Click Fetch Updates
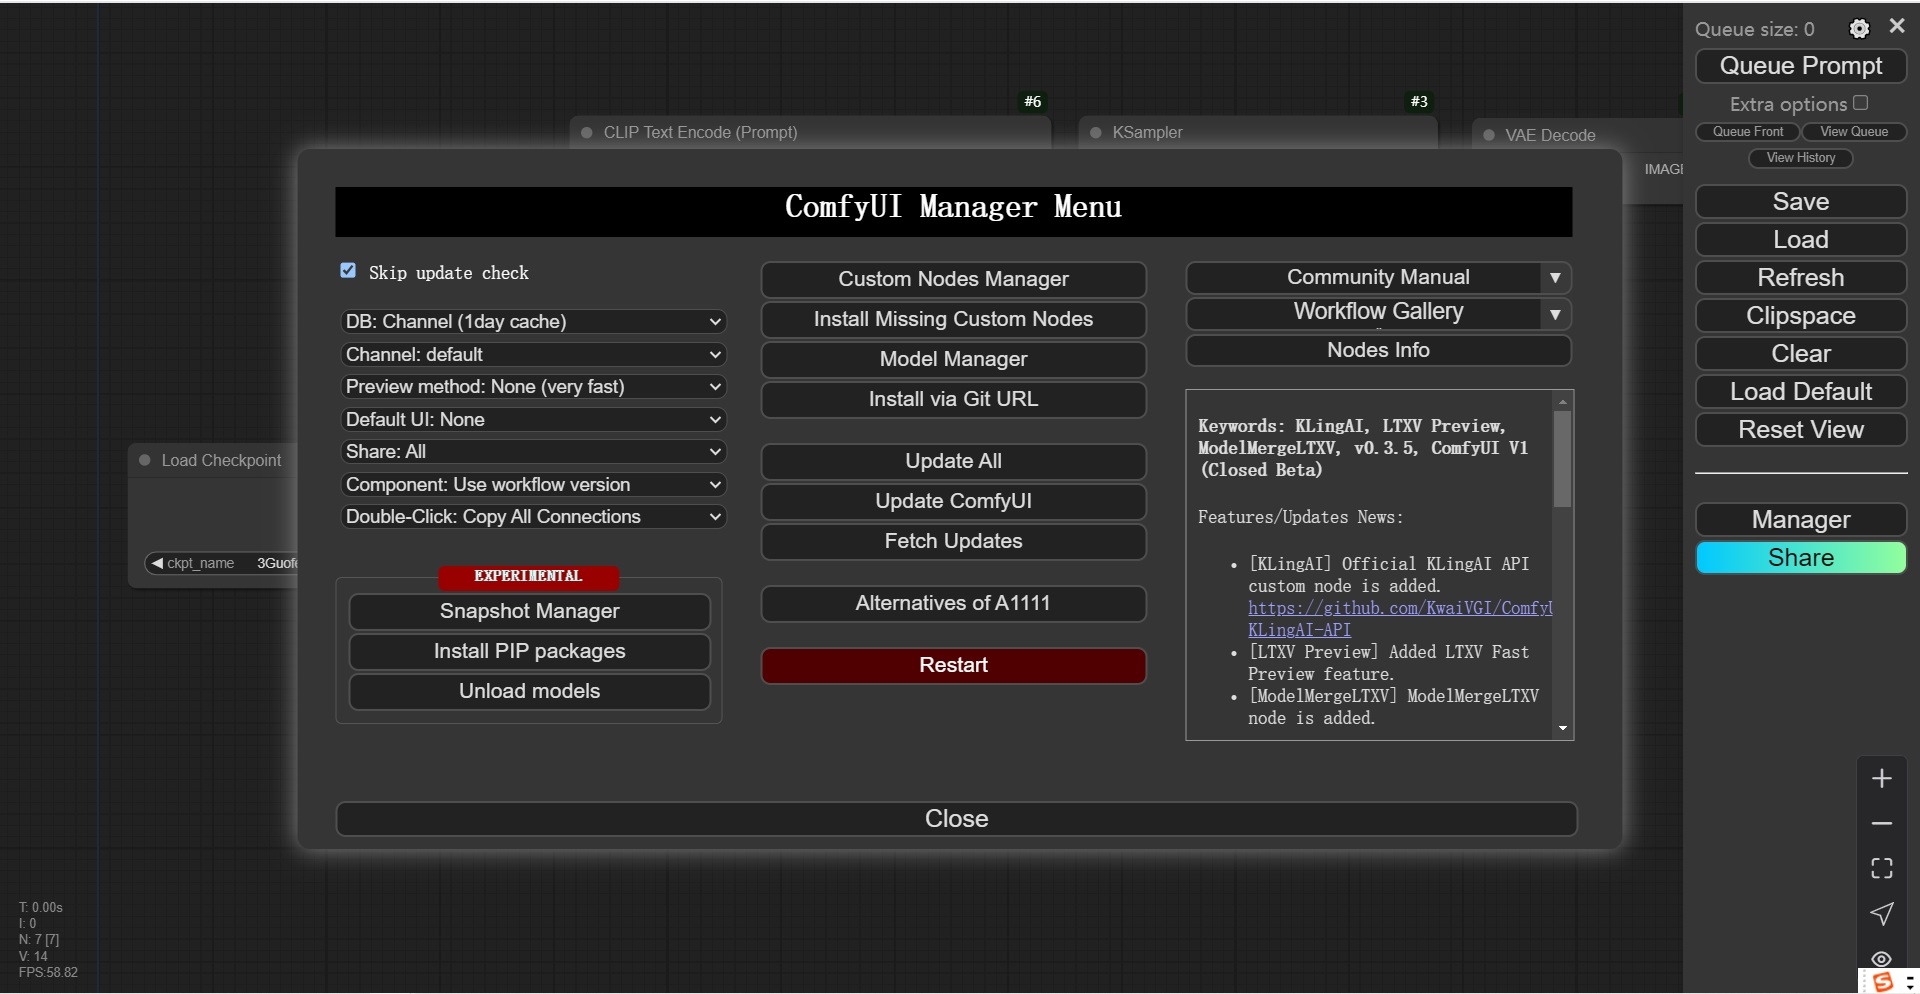 pyautogui.click(x=953, y=542)
